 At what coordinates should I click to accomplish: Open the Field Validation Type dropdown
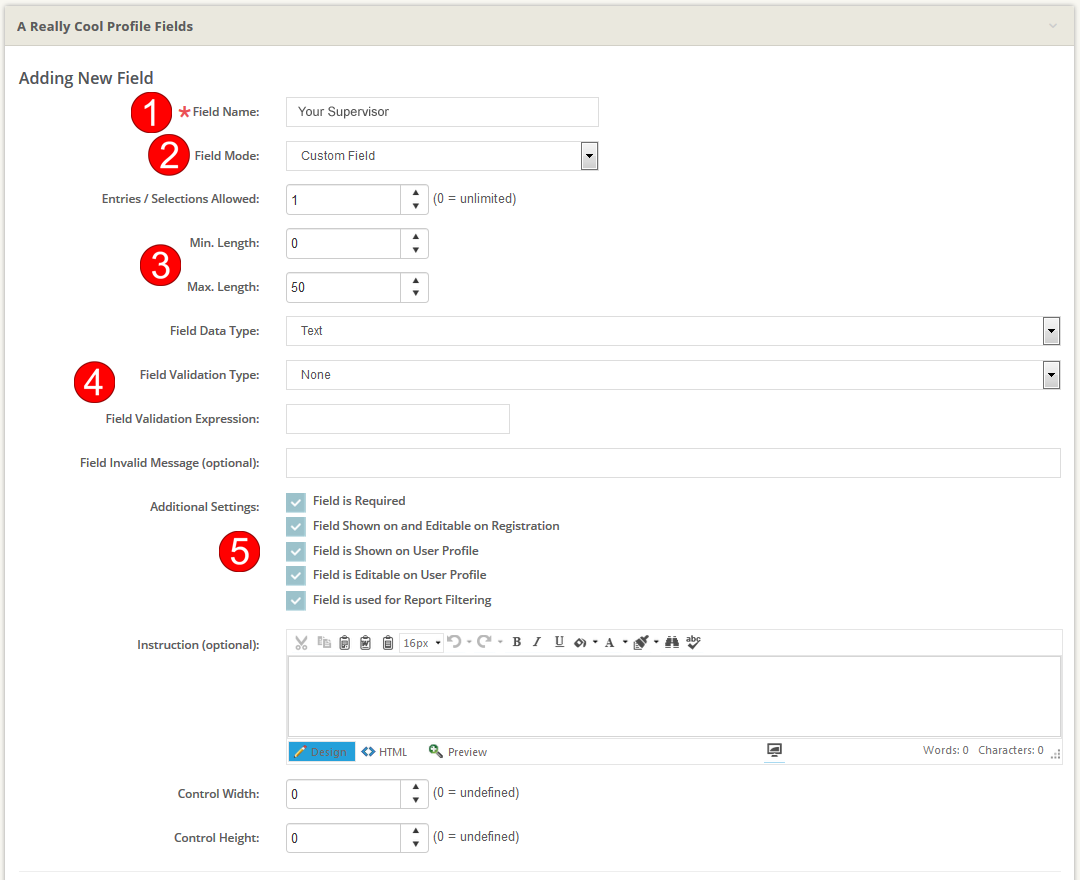pos(1050,375)
